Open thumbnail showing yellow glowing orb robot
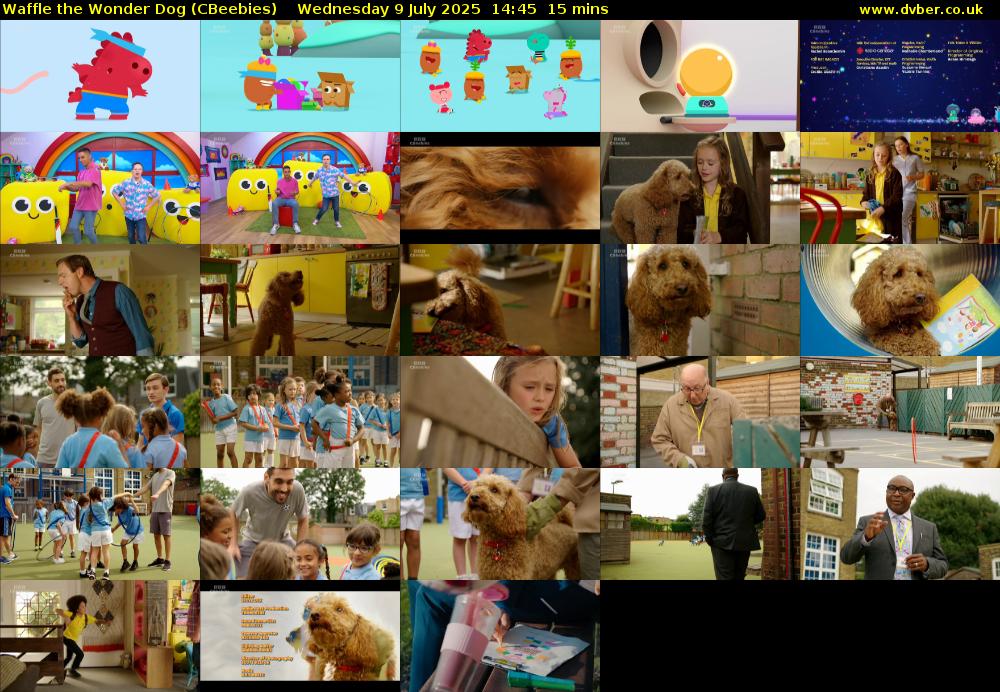Viewport: 1000px width, 692px height. click(700, 76)
